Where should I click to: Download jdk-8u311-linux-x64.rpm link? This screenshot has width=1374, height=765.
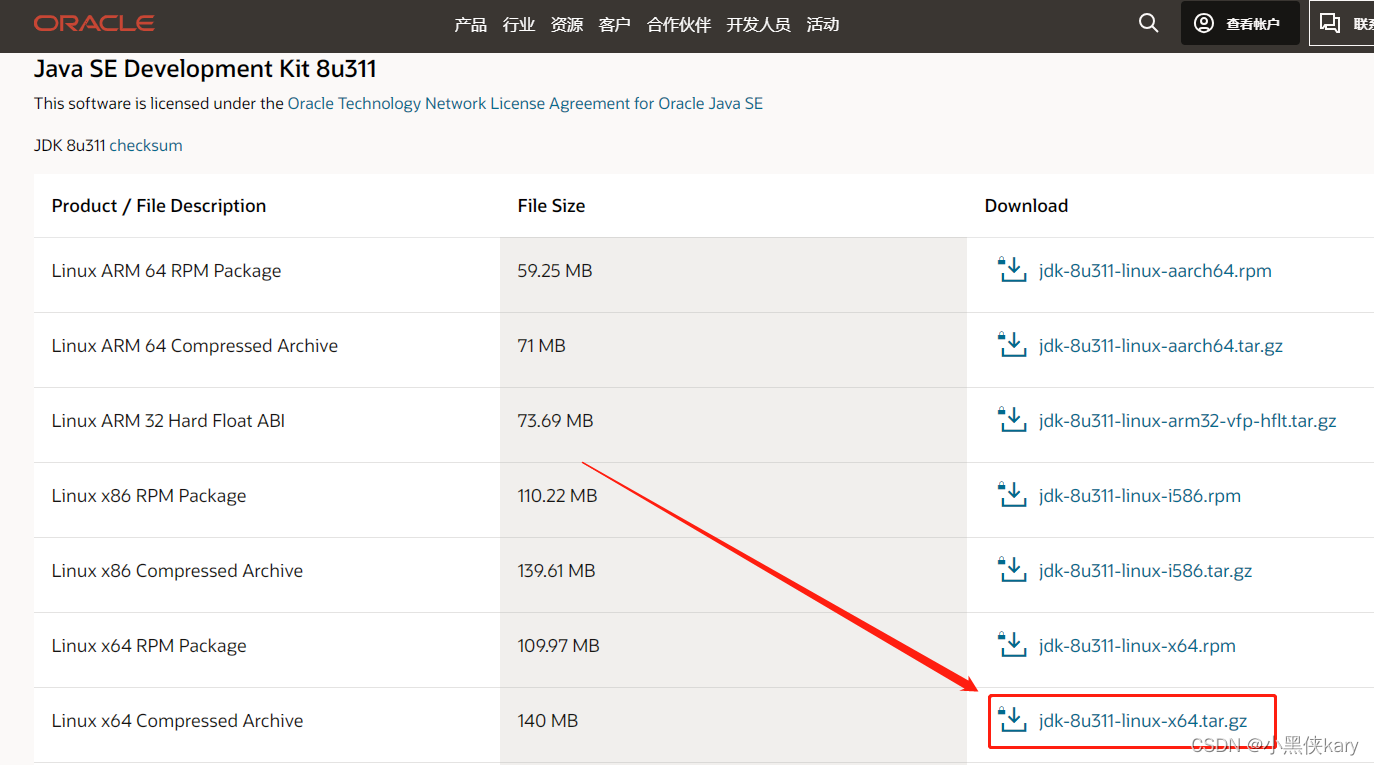point(1137,646)
